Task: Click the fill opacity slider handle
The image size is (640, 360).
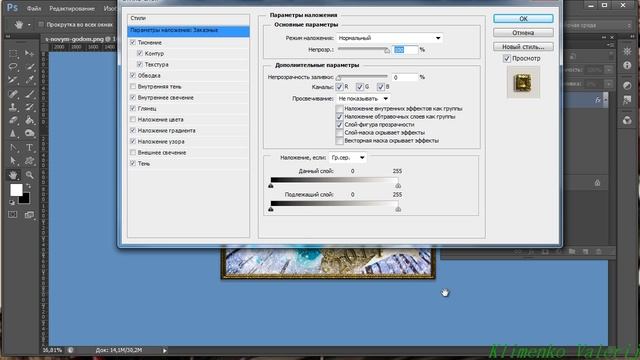Action: [338, 78]
